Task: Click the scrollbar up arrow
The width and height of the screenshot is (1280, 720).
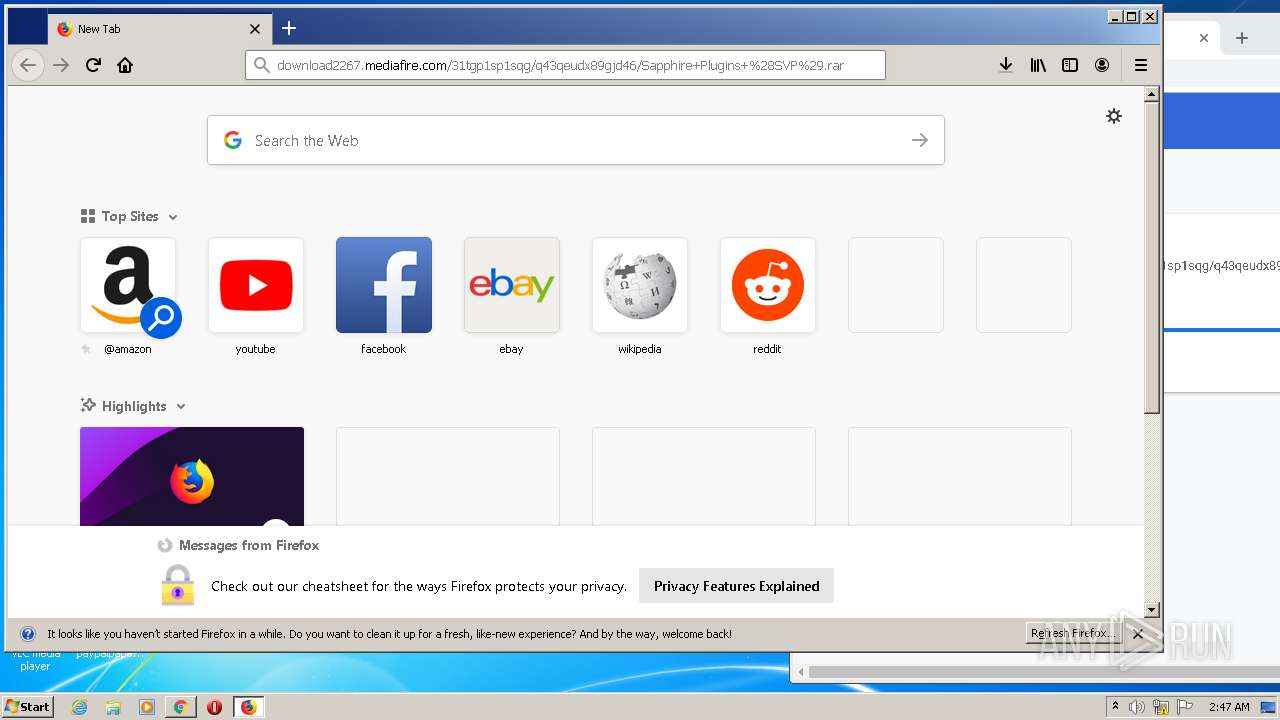Action: (x=1152, y=94)
